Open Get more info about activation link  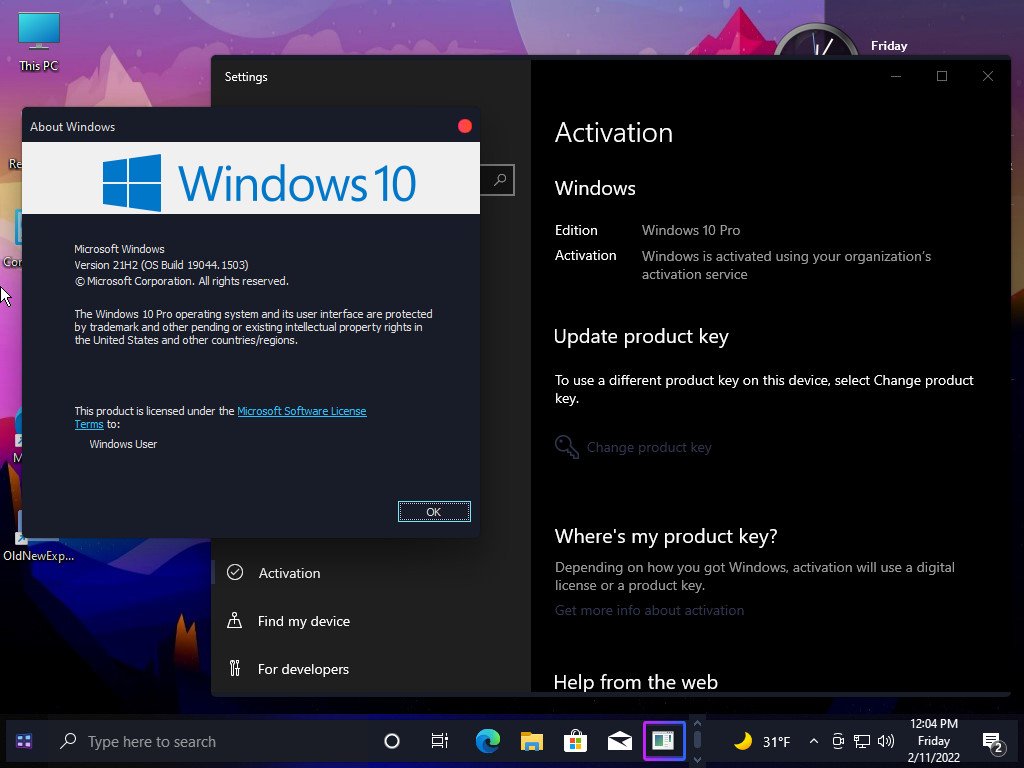(649, 610)
